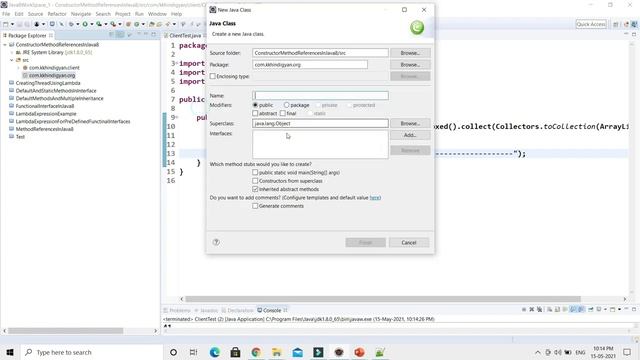Check public static void main stub option
The width and height of the screenshot is (640, 360).
tap(255, 172)
